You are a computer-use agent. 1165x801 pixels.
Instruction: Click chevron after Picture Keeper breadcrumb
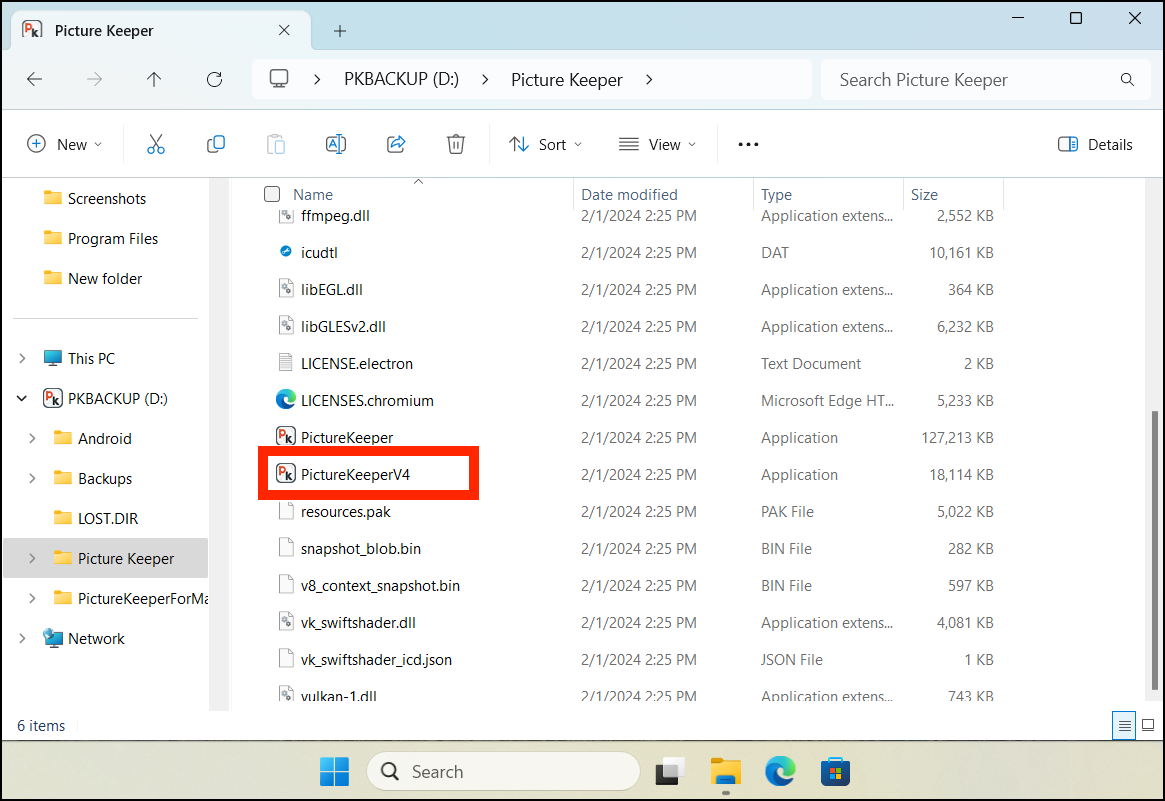649,80
